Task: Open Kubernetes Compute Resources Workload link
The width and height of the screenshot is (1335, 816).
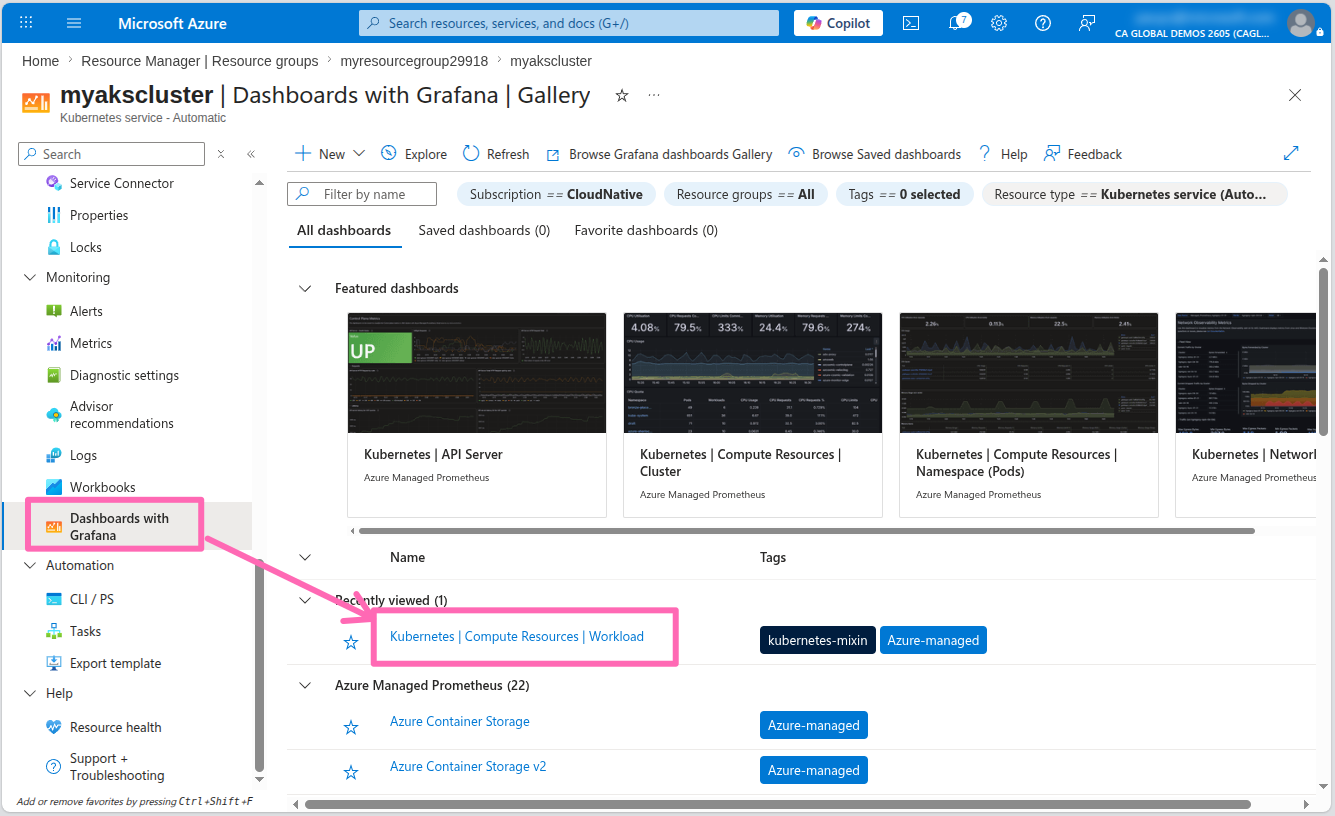Action: (x=517, y=636)
